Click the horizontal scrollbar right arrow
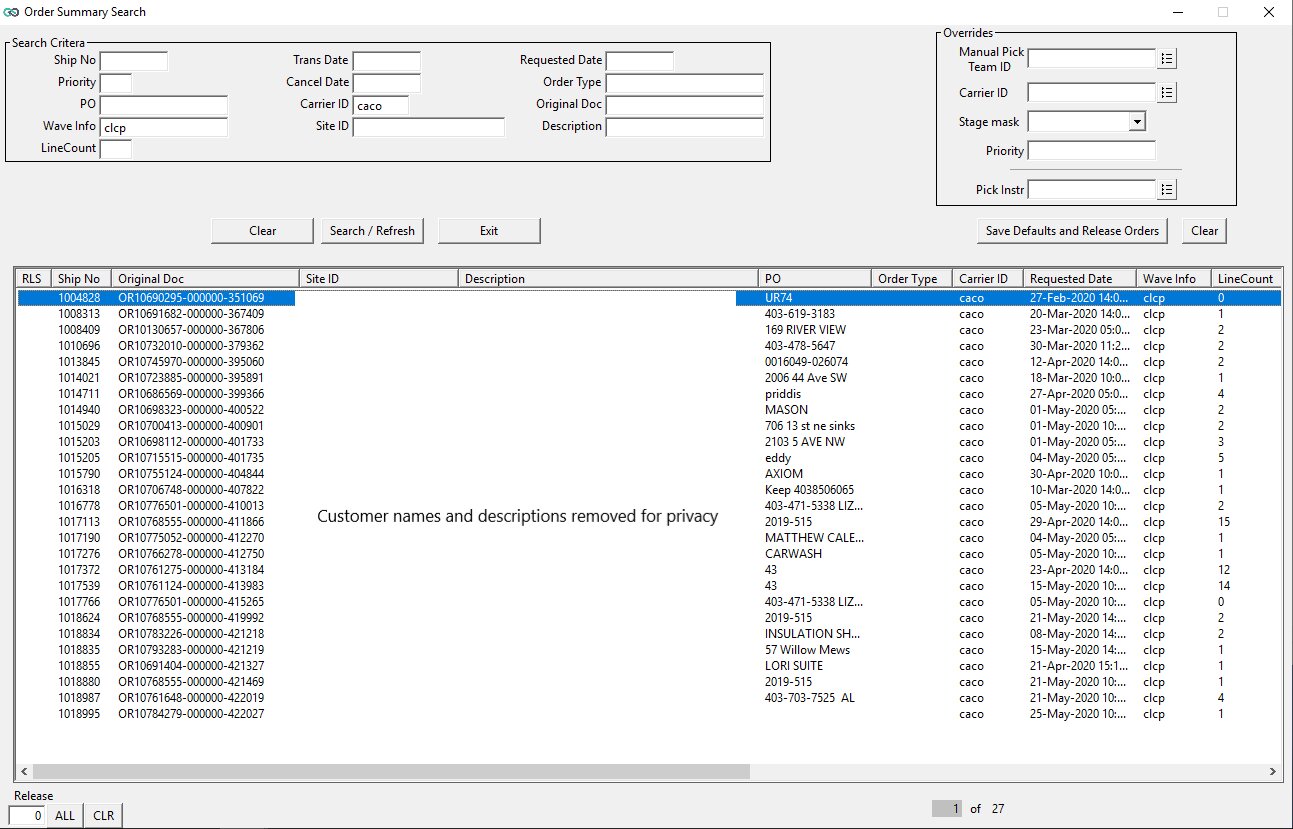The height and width of the screenshot is (829, 1293). (1273, 772)
